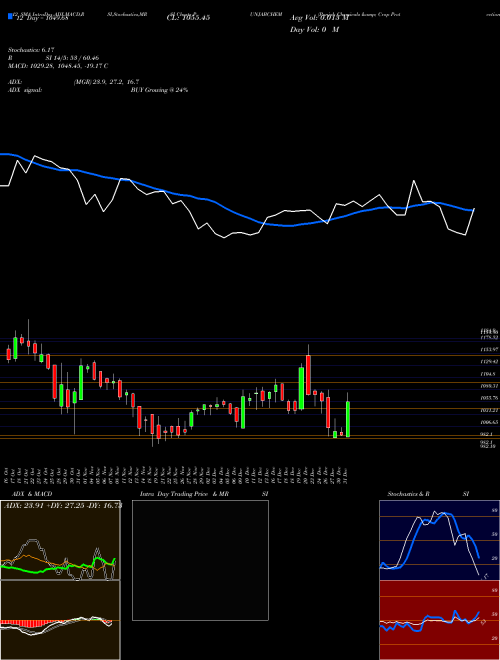
Task: Open the ADX indicator chart thumbnail
Action: coord(60,540)
